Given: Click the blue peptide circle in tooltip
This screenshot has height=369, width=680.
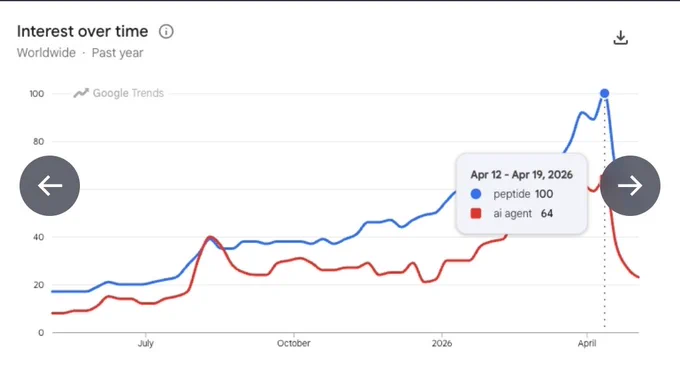Looking at the screenshot, I should pyautogui.click(x=476, y=194).
